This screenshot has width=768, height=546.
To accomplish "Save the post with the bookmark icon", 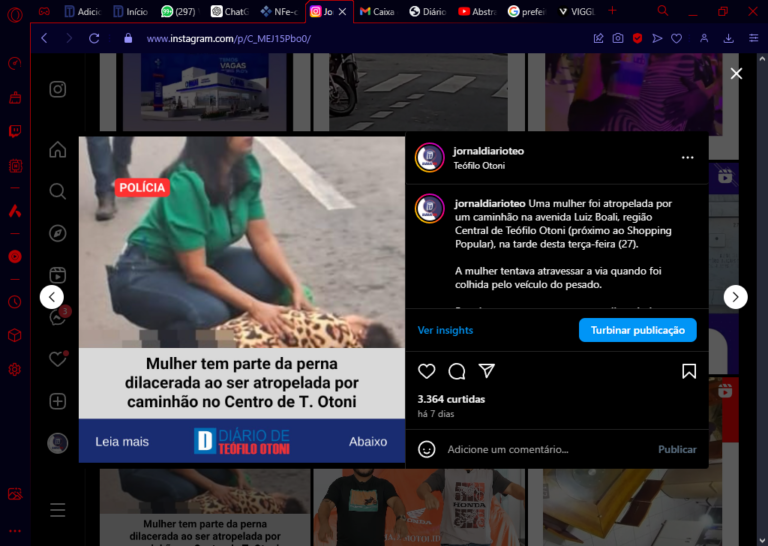I will point(689,371).
